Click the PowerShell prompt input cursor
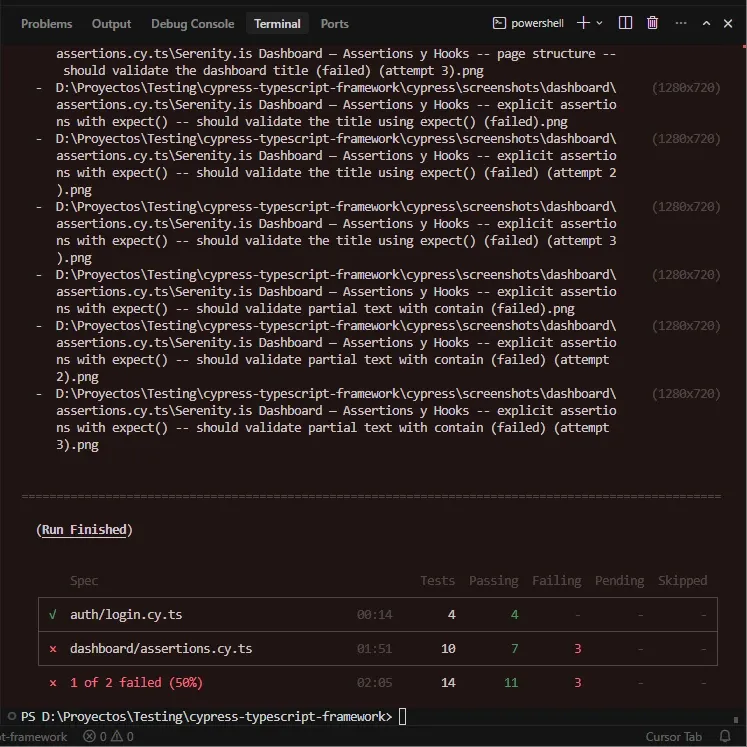The image size is (747, 747). click(403, 716)
